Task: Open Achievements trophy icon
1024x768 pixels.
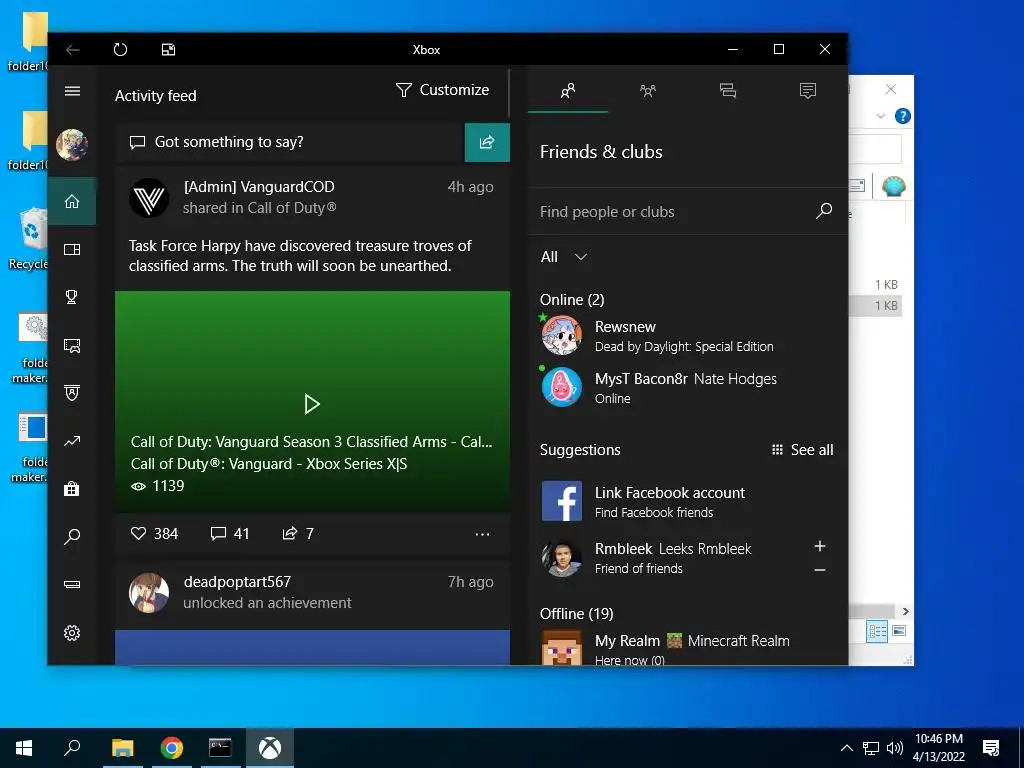Action: [72, 297]
